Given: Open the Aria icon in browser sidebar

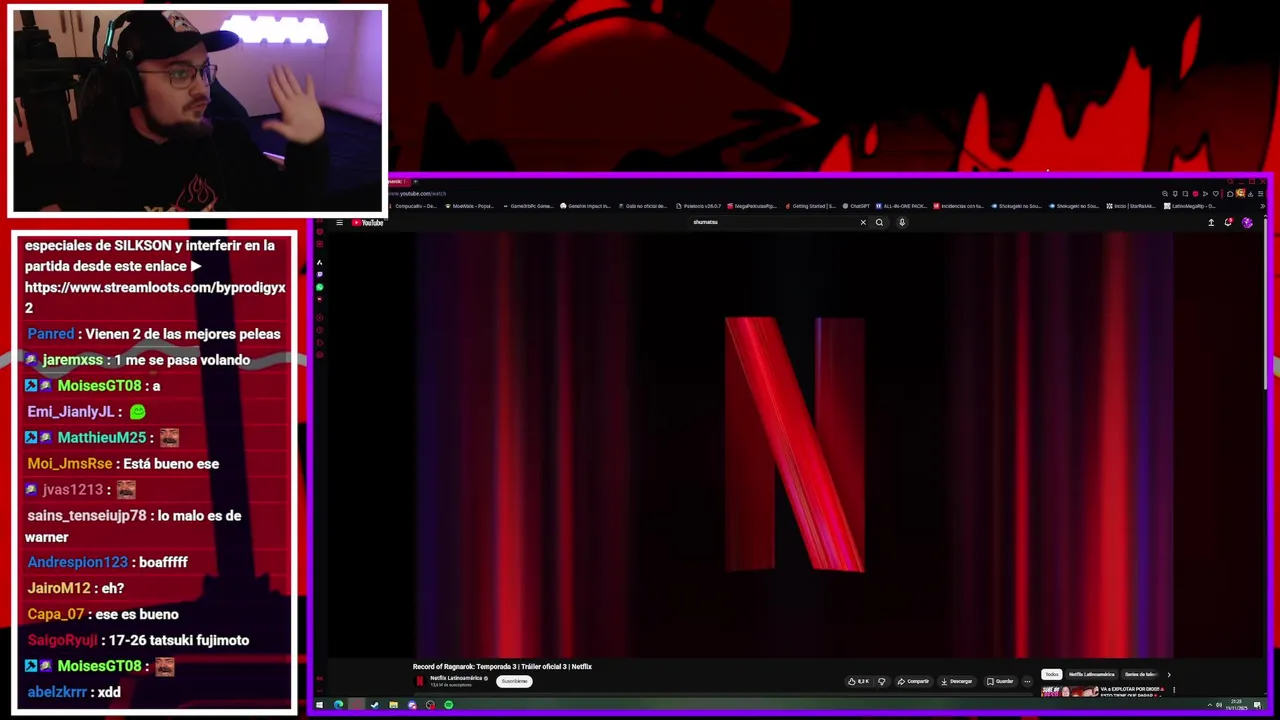Looking at the screenshot, I should (320, 263).
